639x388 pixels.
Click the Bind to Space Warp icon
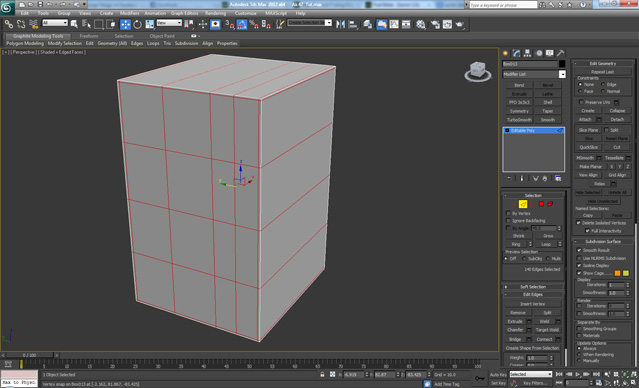[33, 24]
